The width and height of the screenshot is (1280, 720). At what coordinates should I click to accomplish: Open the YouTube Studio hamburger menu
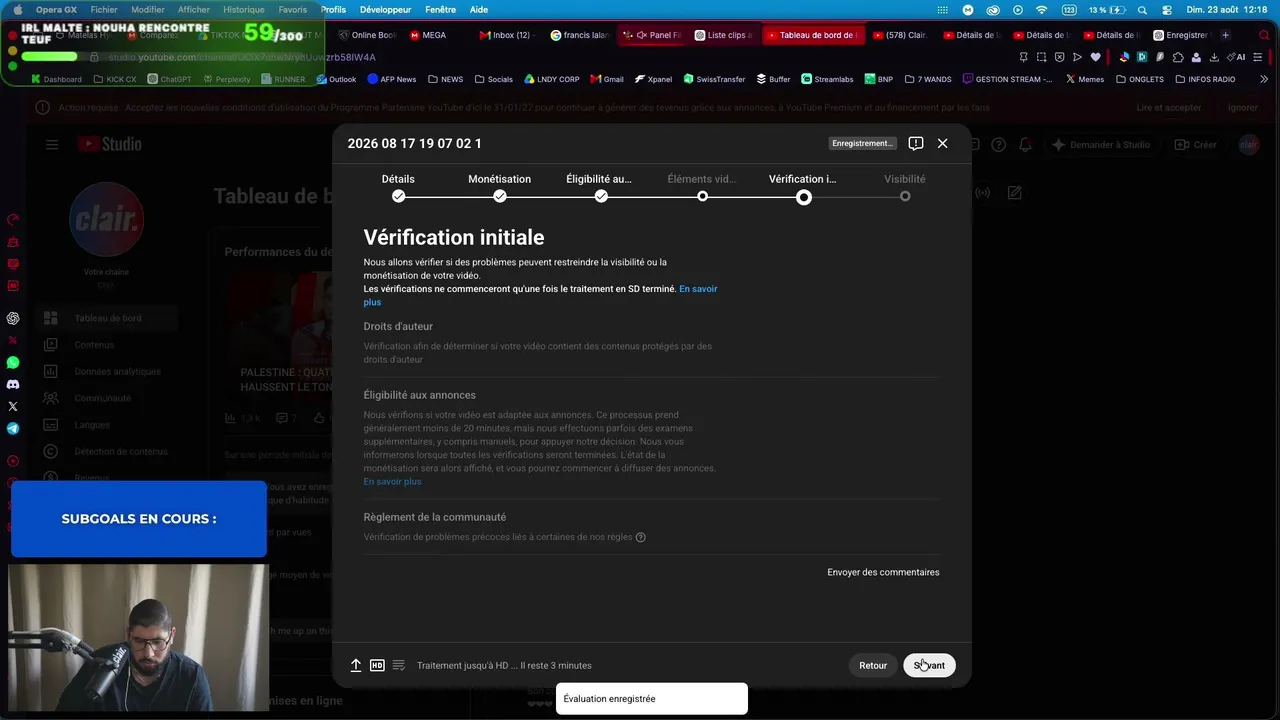tap(52, 144)
